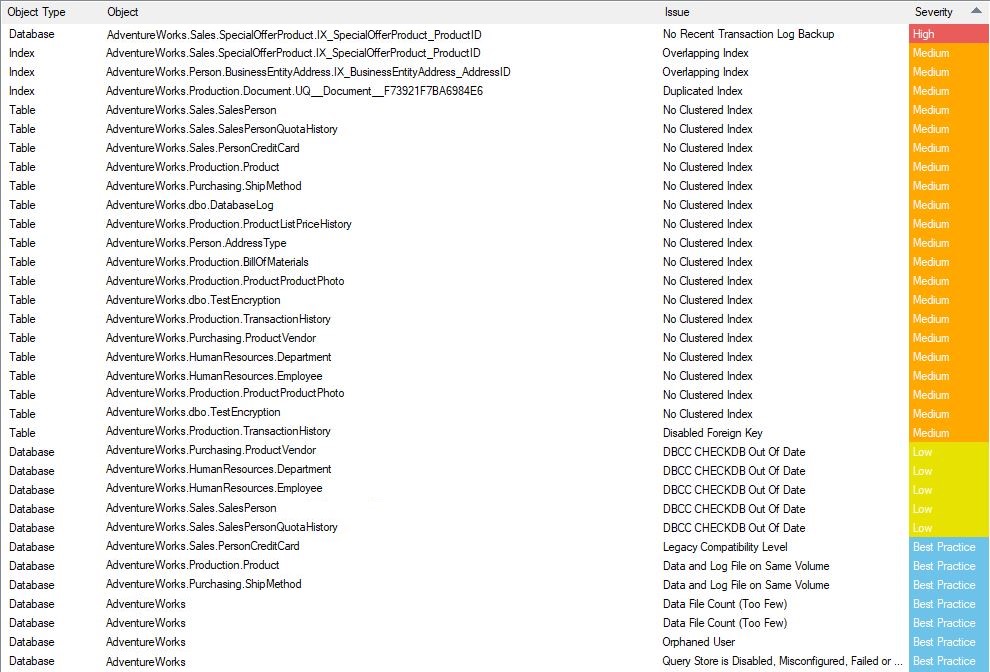Viewport: 990px width, 672px height.
Task: Select the 'Query Store is Disabled' issue cell
Action: [x=783, y=661]
